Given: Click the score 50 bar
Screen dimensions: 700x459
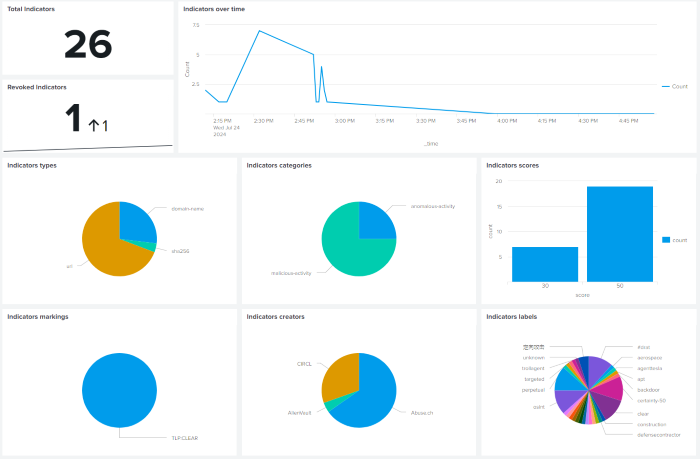Looking at the screenshot, I should tap(620, 234).
